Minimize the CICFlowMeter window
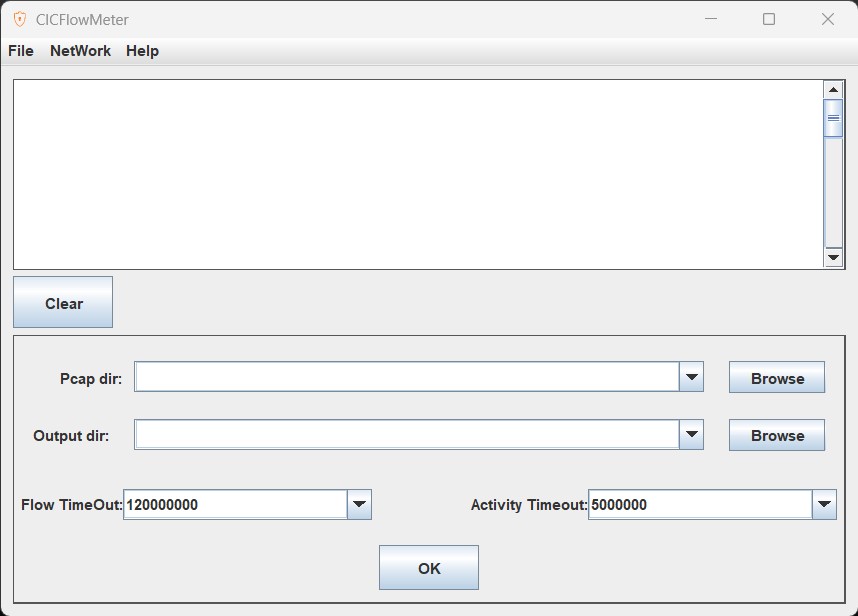Viewport: 858px width, 616px height. [711, 19]
